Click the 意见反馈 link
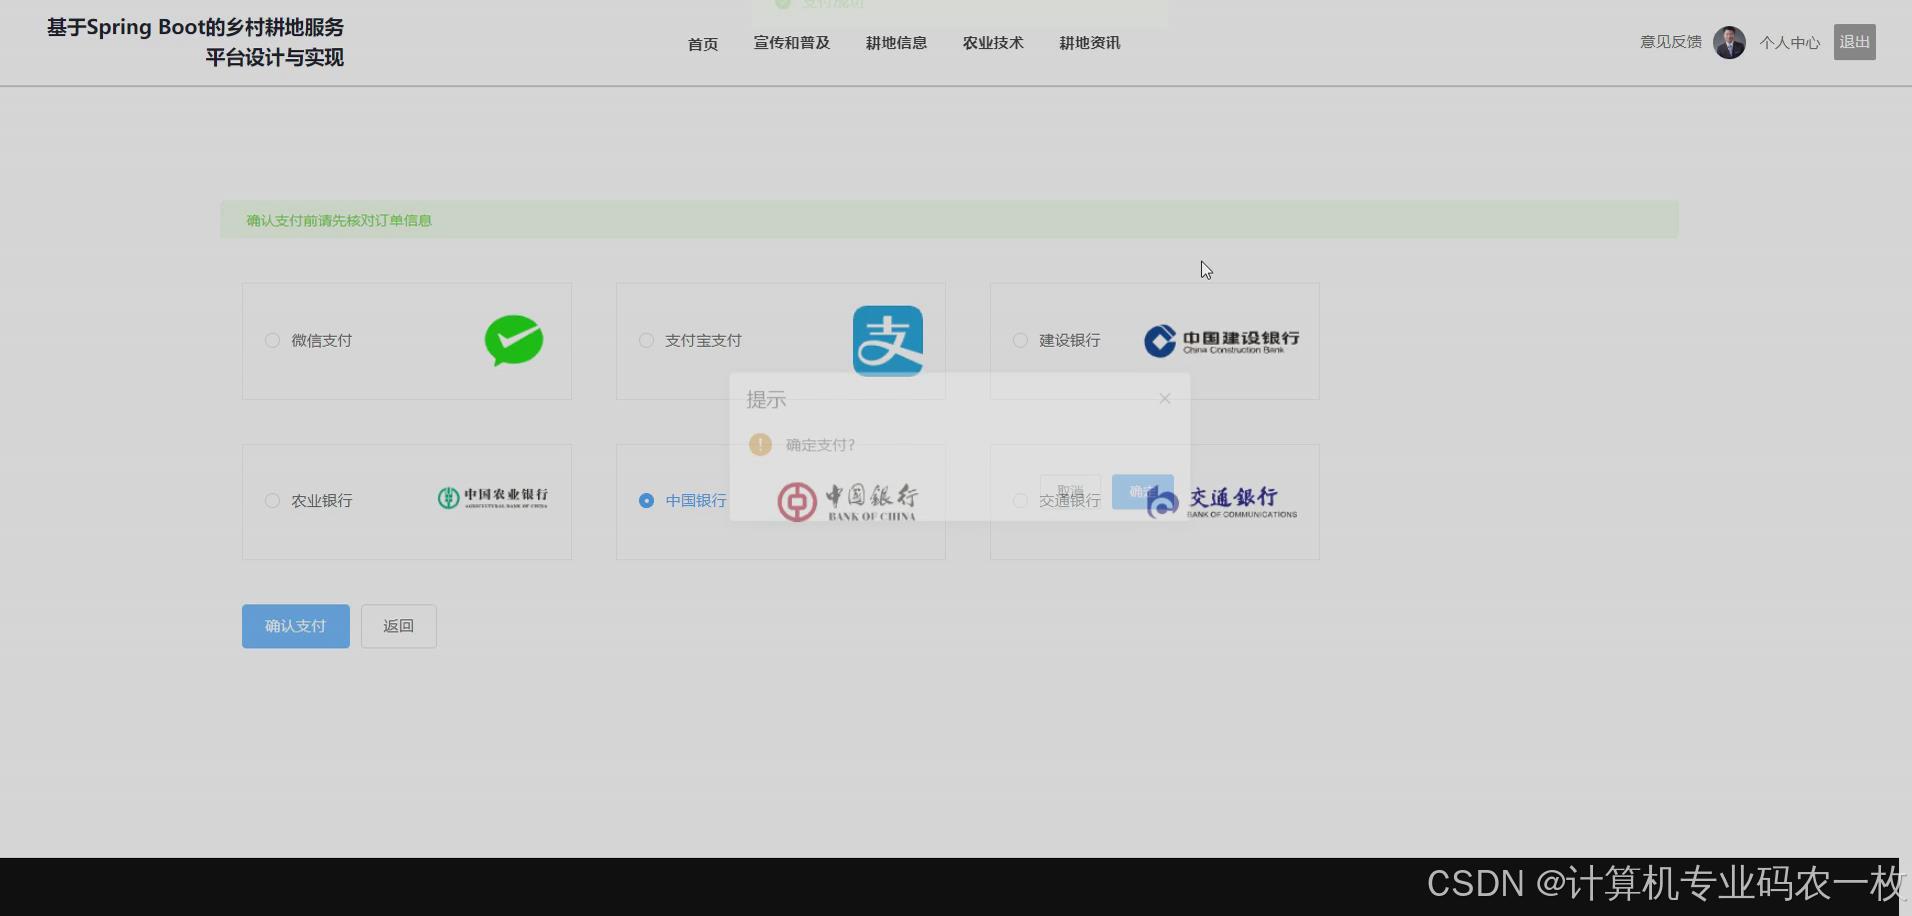This screenshot has height=916, width=1912. tap(1671, 42)
